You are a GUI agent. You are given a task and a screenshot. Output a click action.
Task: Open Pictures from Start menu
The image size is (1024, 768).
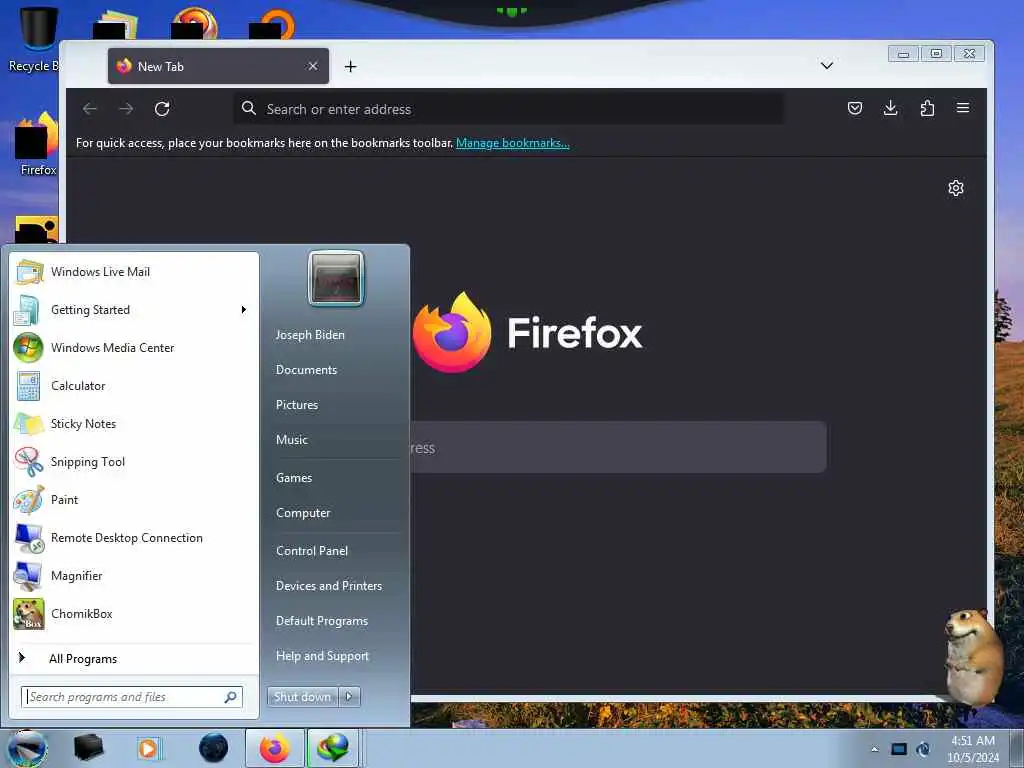click(x=296, y=405)
